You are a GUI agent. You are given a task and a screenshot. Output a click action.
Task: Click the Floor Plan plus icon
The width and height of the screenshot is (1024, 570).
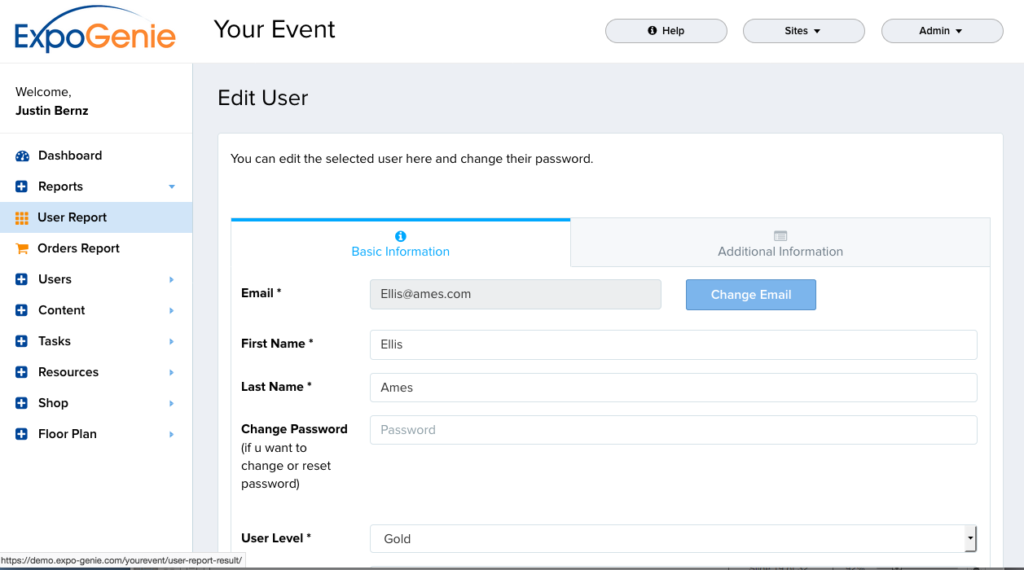[22, 435]
